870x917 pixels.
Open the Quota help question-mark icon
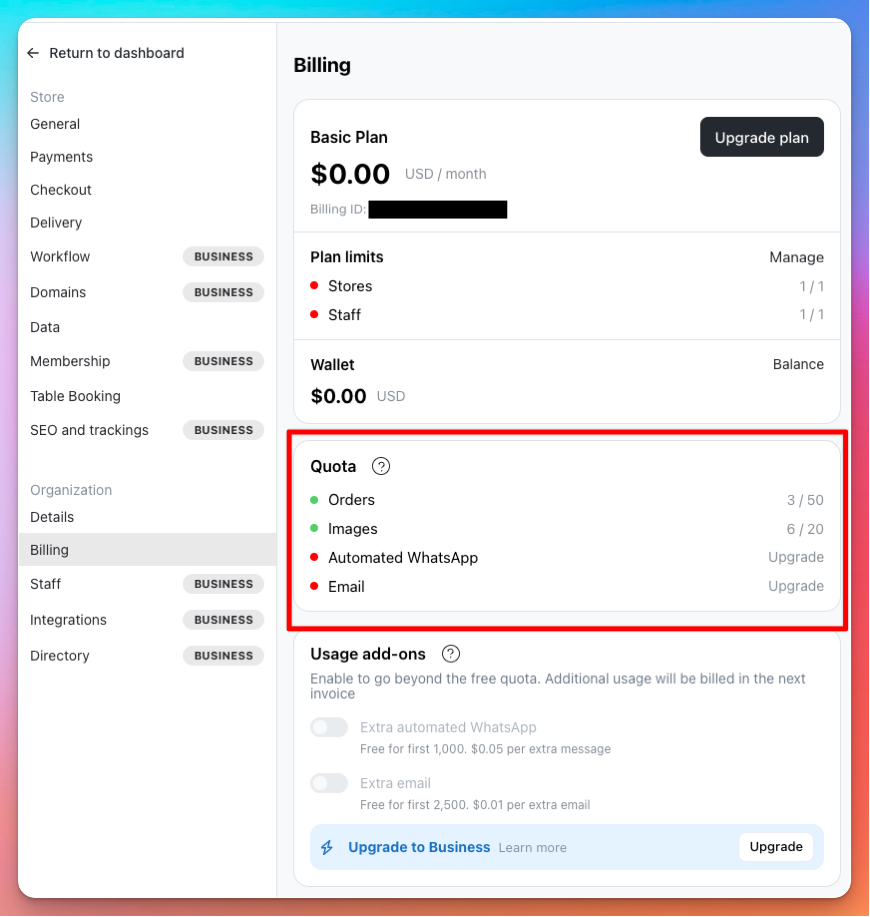[x=381, y=466]
